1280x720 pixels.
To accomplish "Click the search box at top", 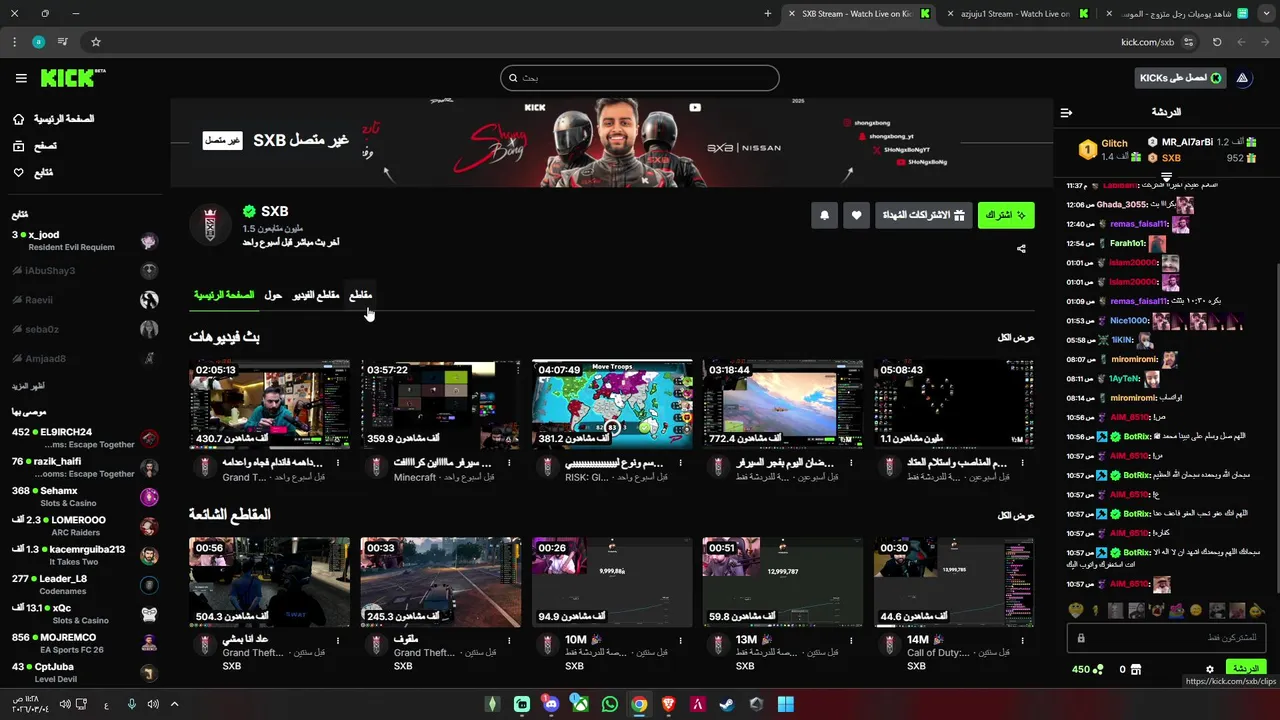I will pyautogui.click(x=640, y=78).
